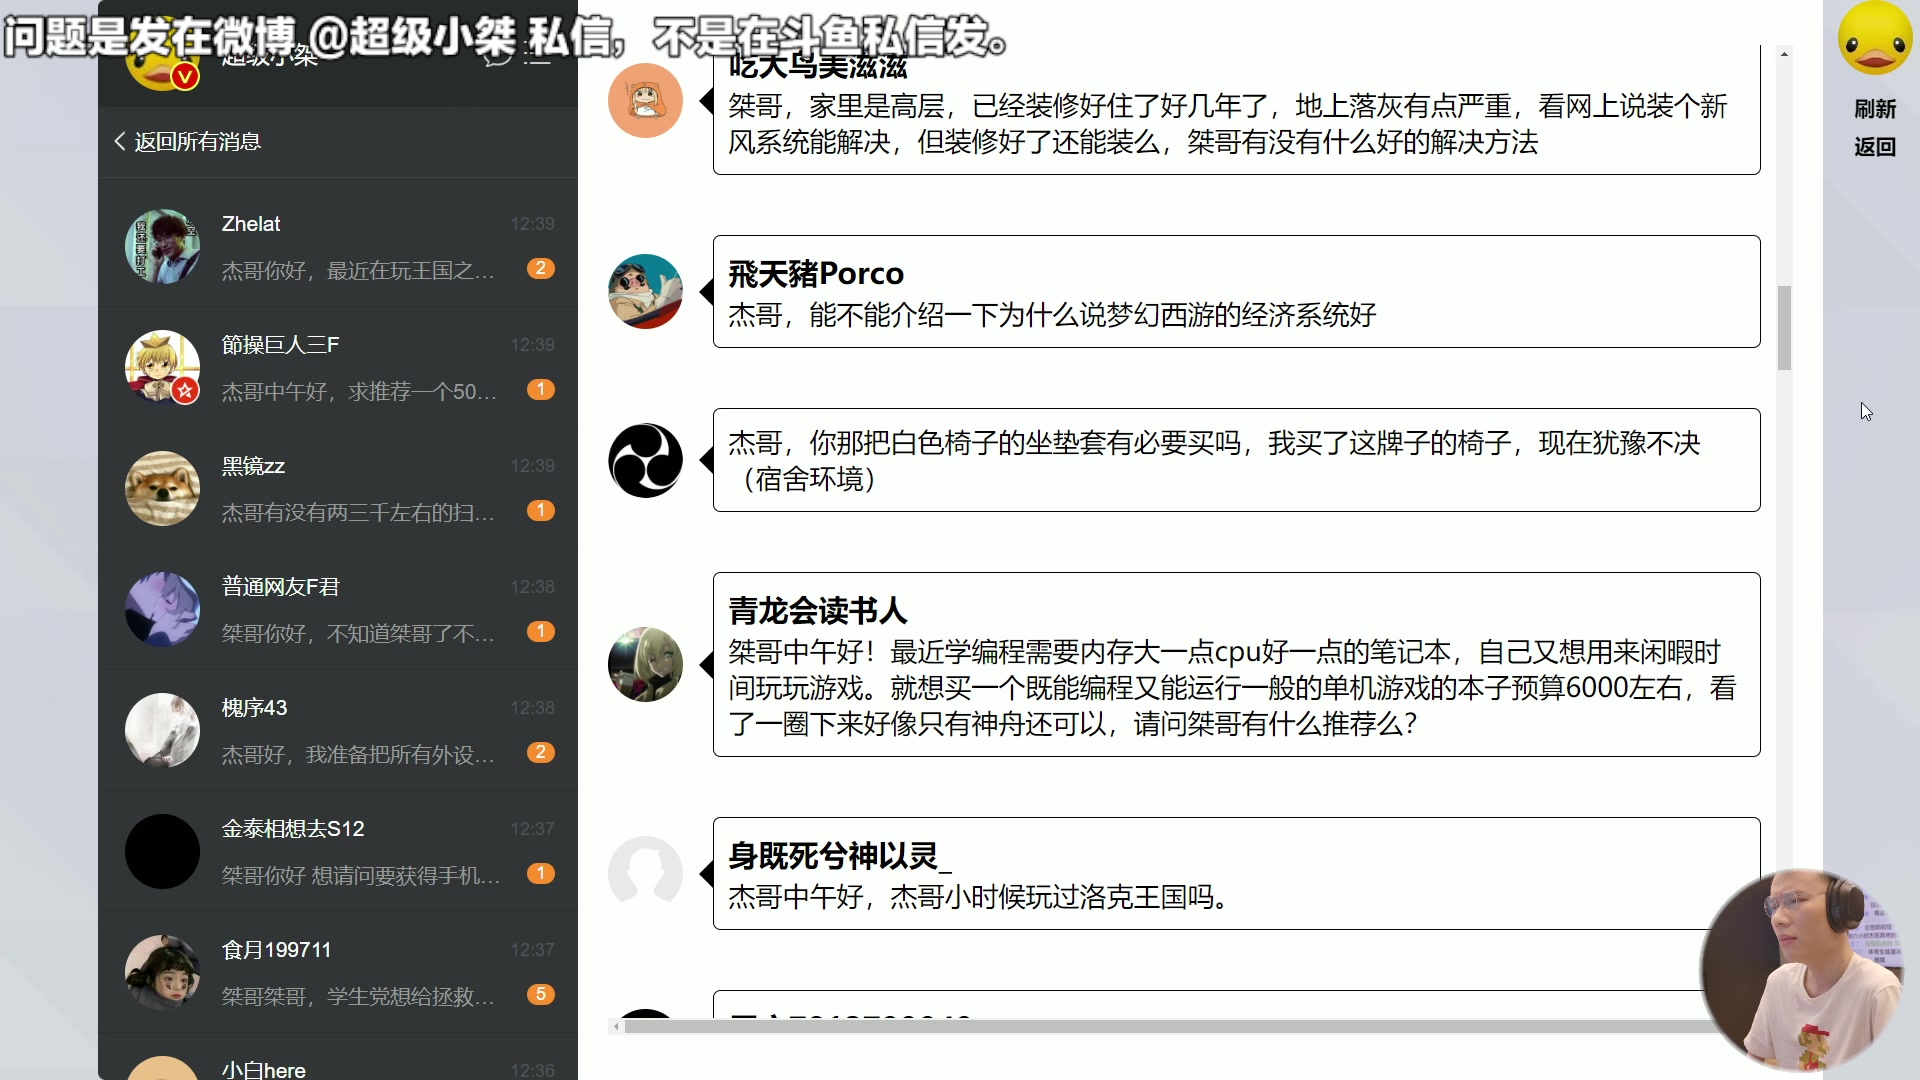Click the vertical scrollbar thumb of message panel
1920x1080 pixels.
[x=1784, y=328]
